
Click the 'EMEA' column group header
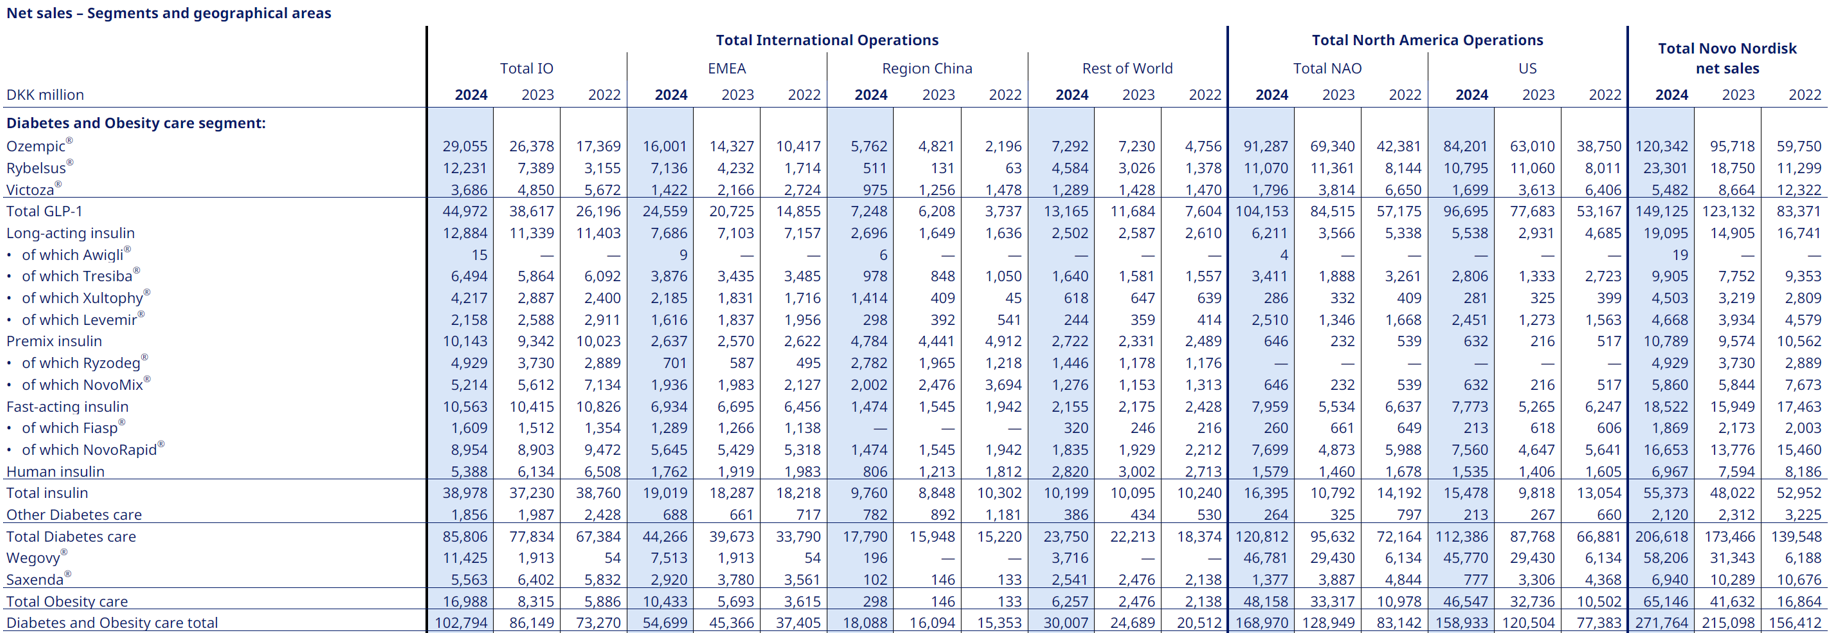(727, 68)
